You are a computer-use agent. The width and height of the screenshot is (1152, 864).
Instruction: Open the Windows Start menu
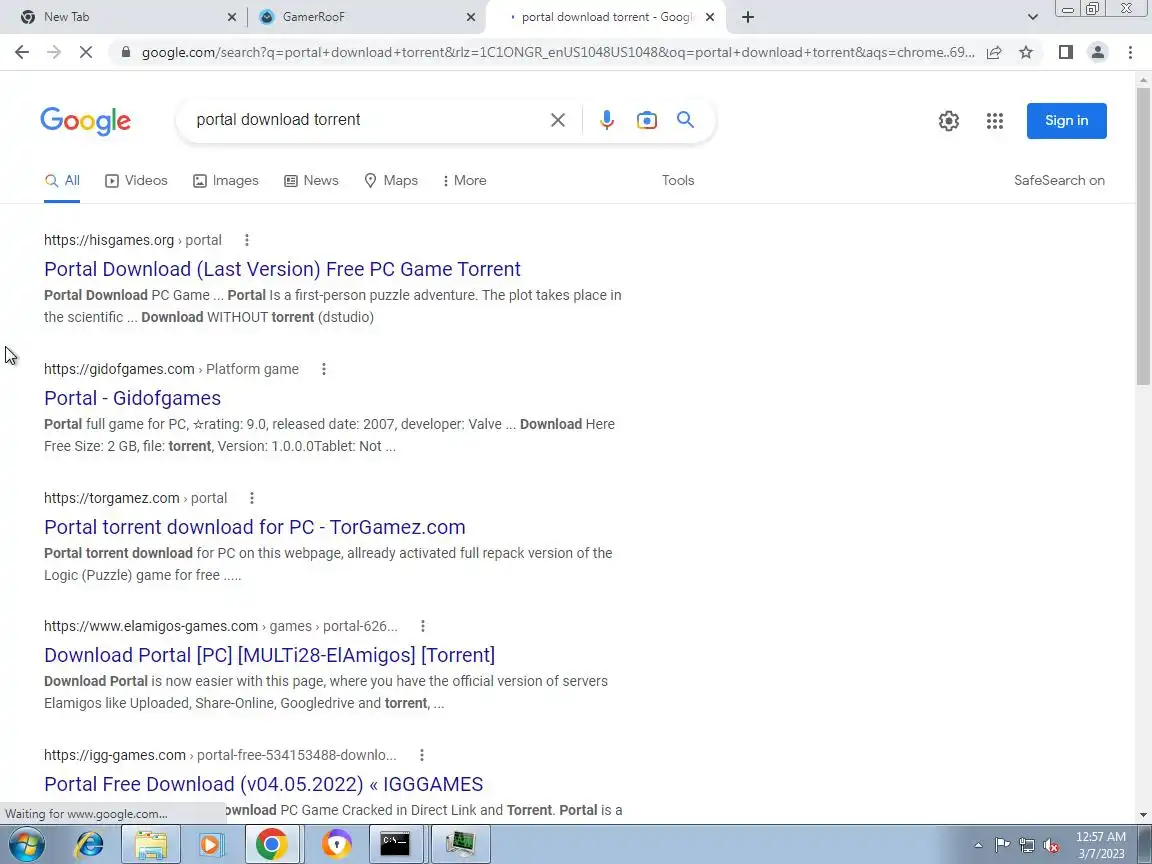(x=26, y=845)
